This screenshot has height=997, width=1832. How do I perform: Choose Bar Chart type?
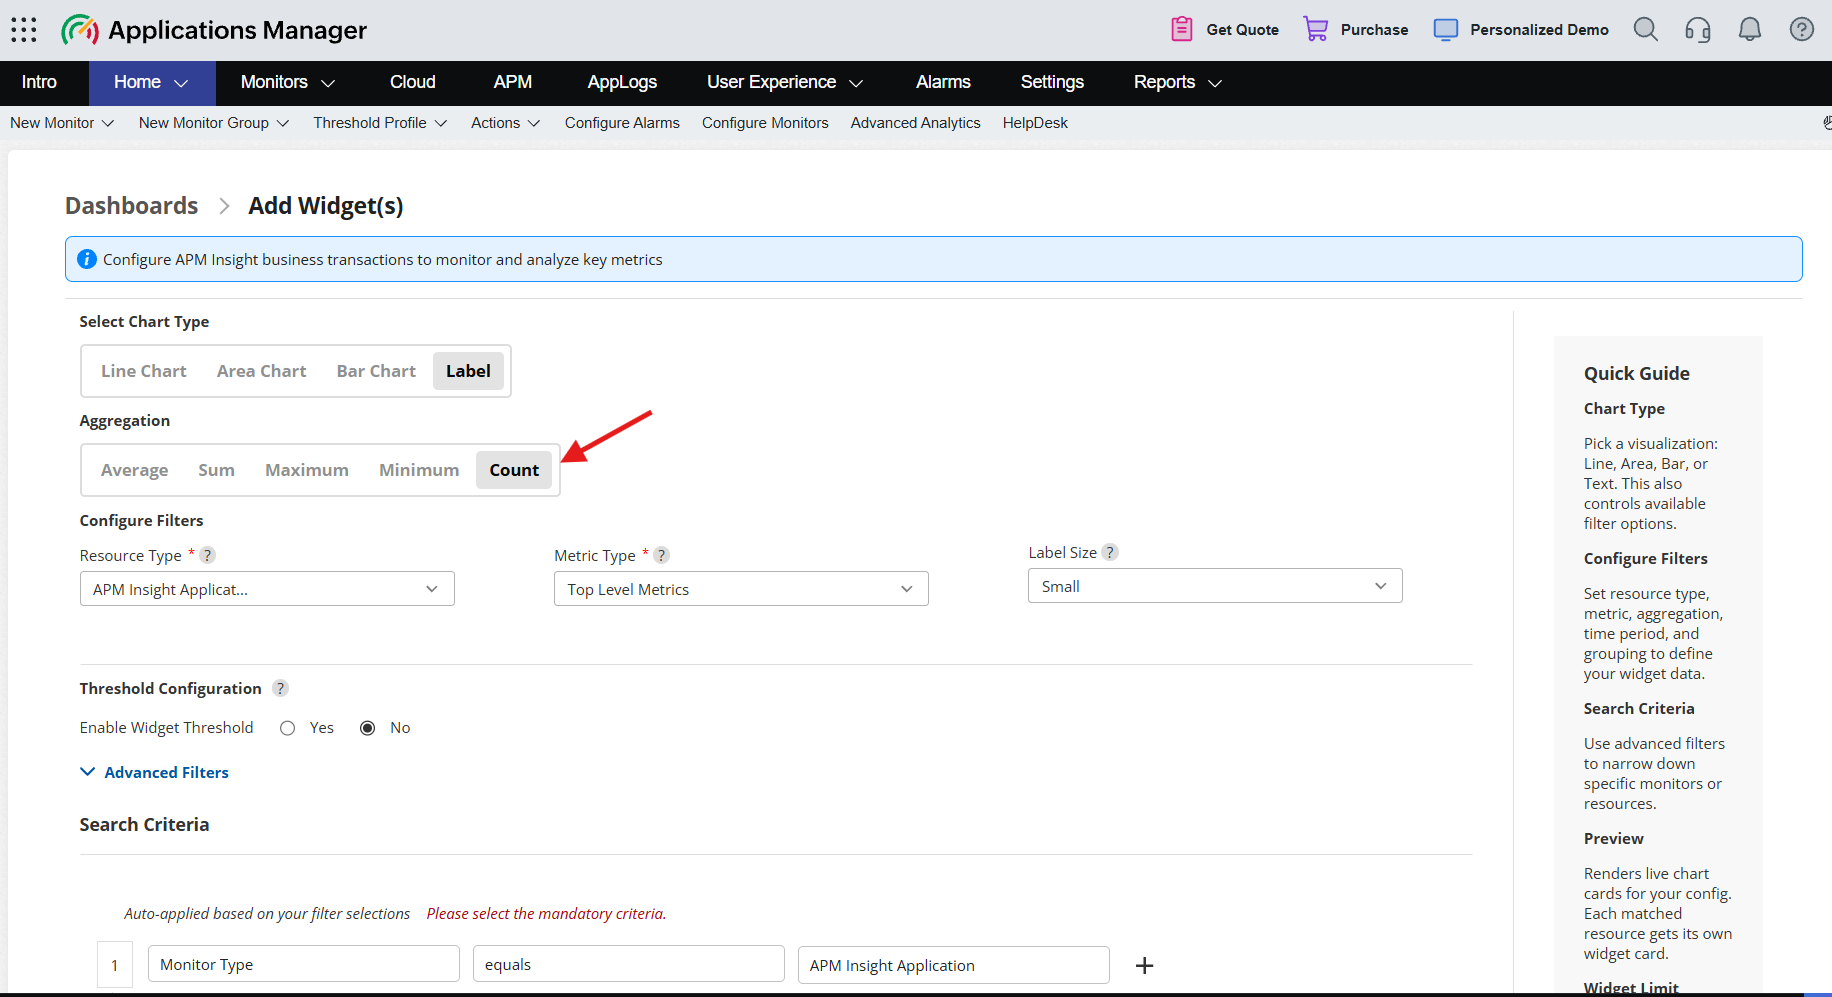376,371
